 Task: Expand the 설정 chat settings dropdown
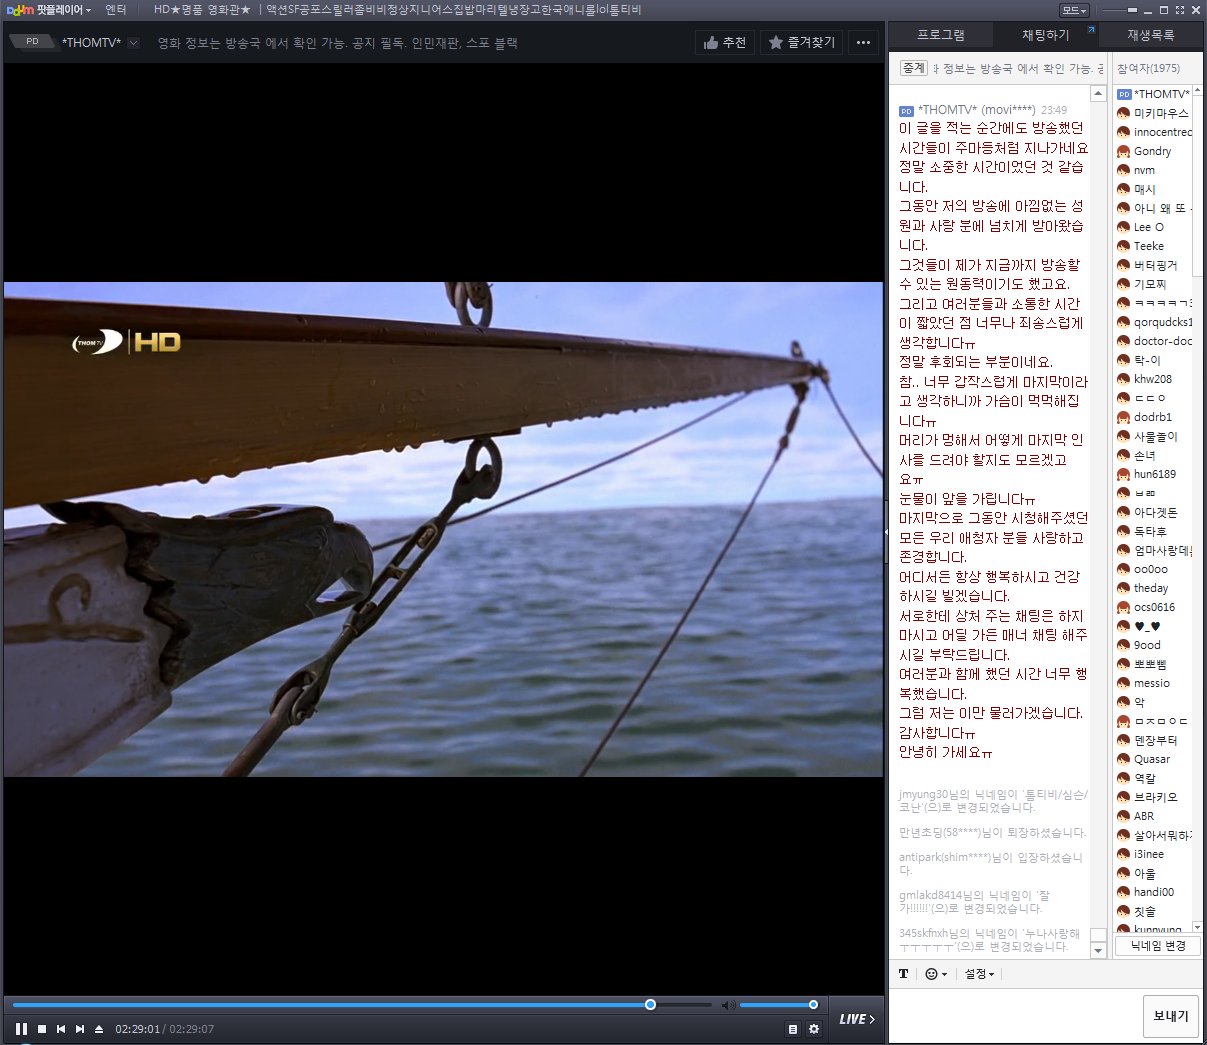click(x=979, y=974)
